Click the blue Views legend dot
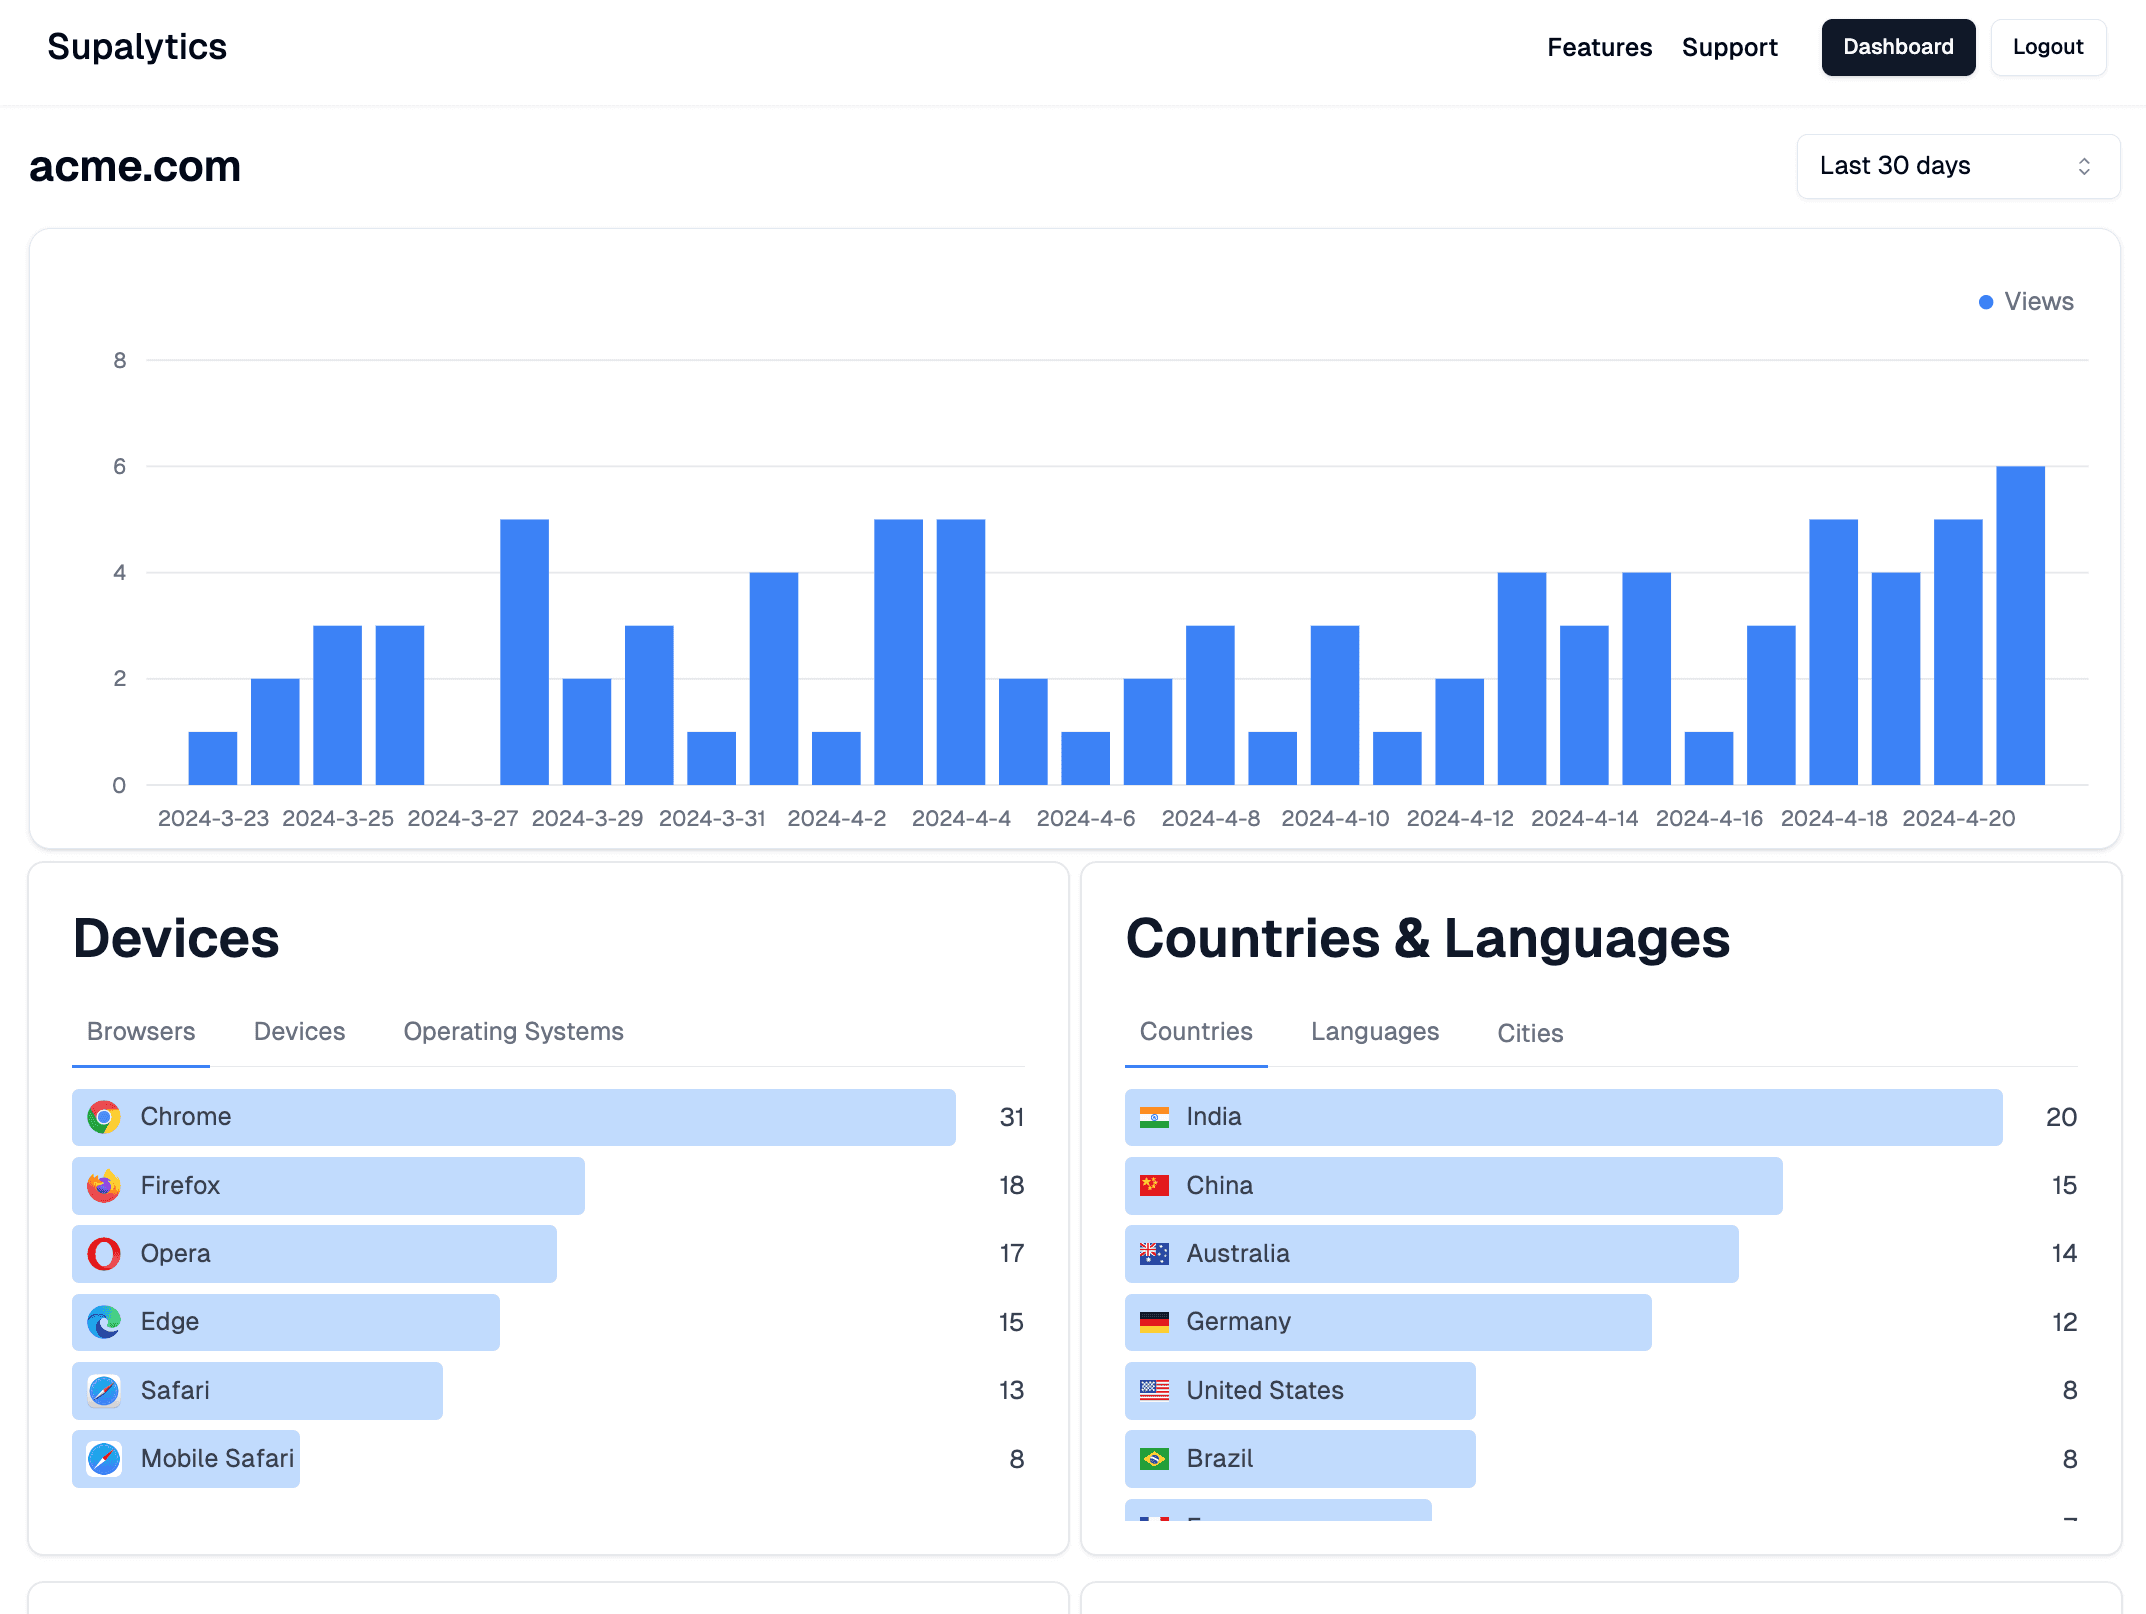The image size is (2146, 1614). point(1986,302)
